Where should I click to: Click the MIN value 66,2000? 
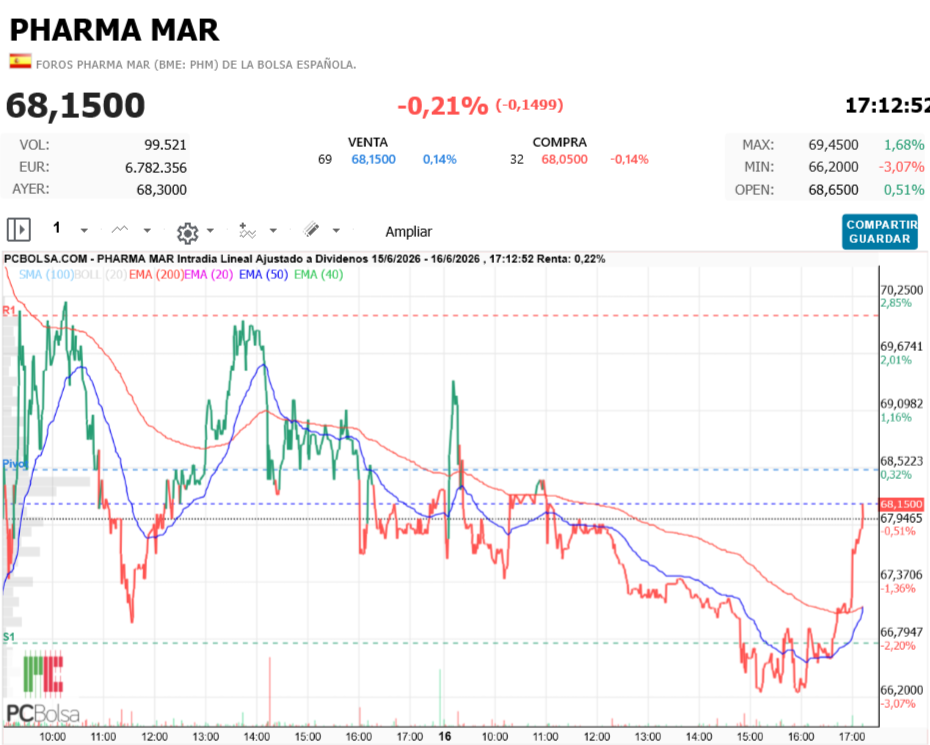pyautogui.click(x=833, y=167)
